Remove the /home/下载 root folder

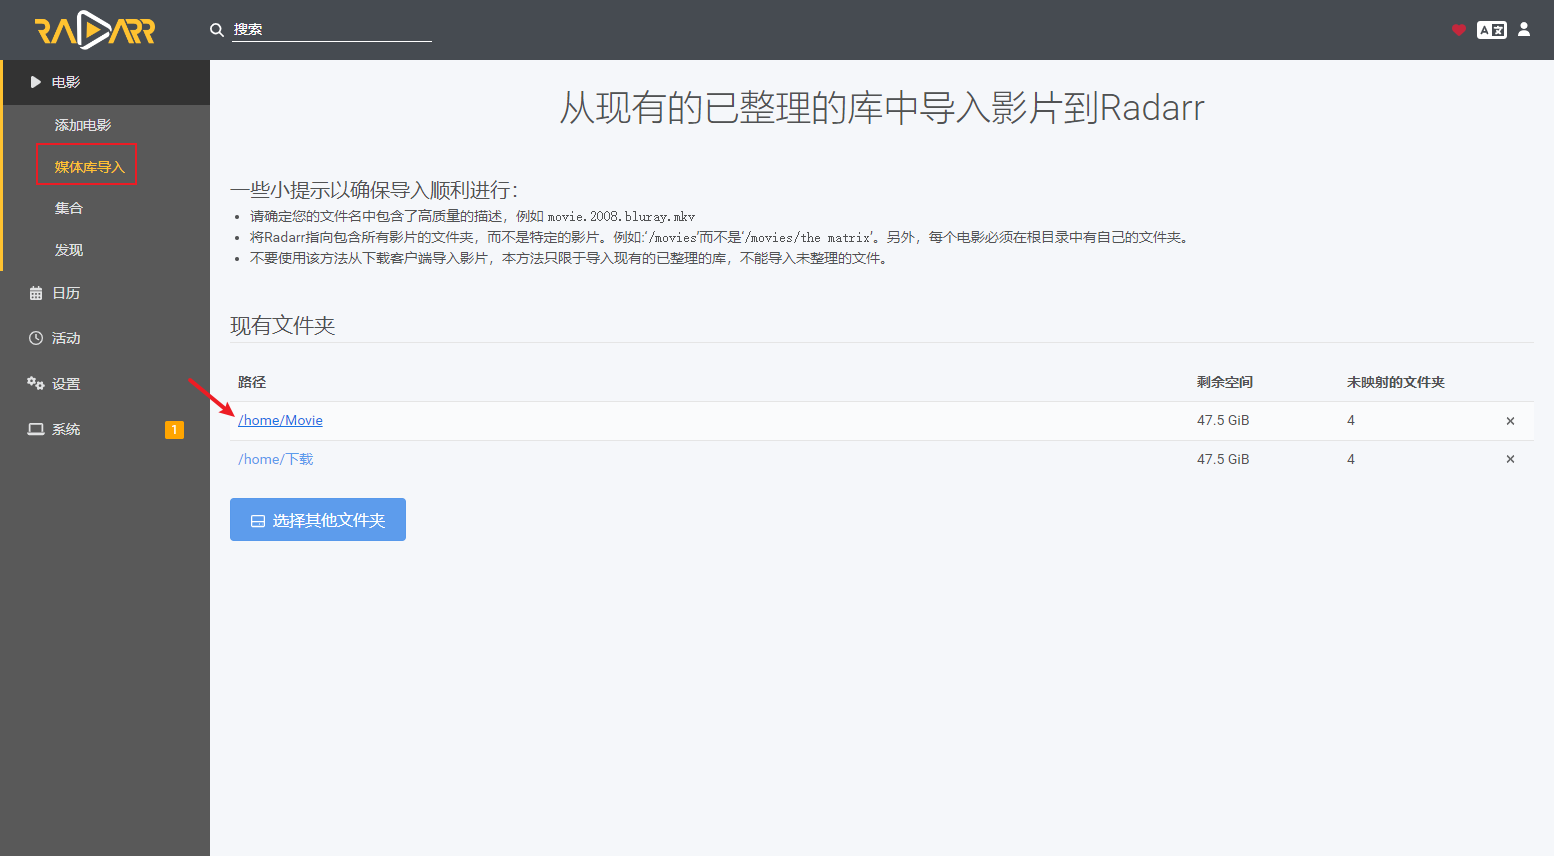coord(1510,459)
